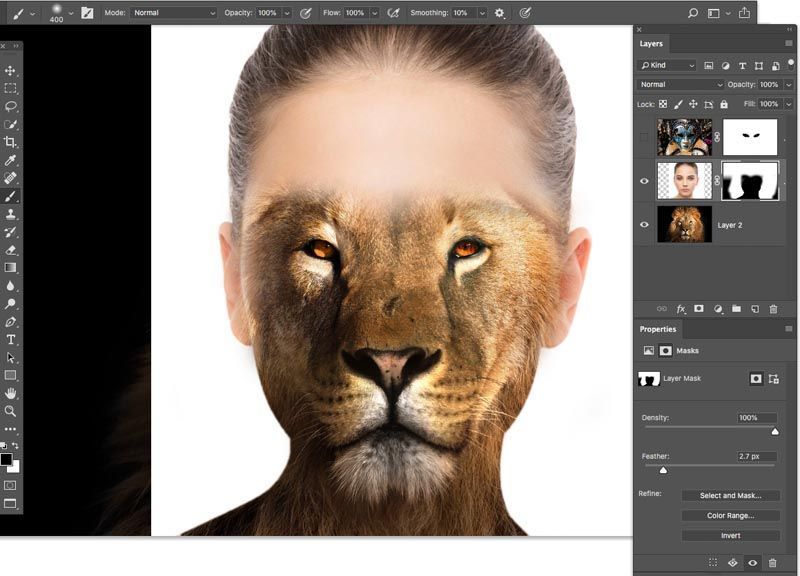Open the brush Mode dropdown

click(173, 13)
